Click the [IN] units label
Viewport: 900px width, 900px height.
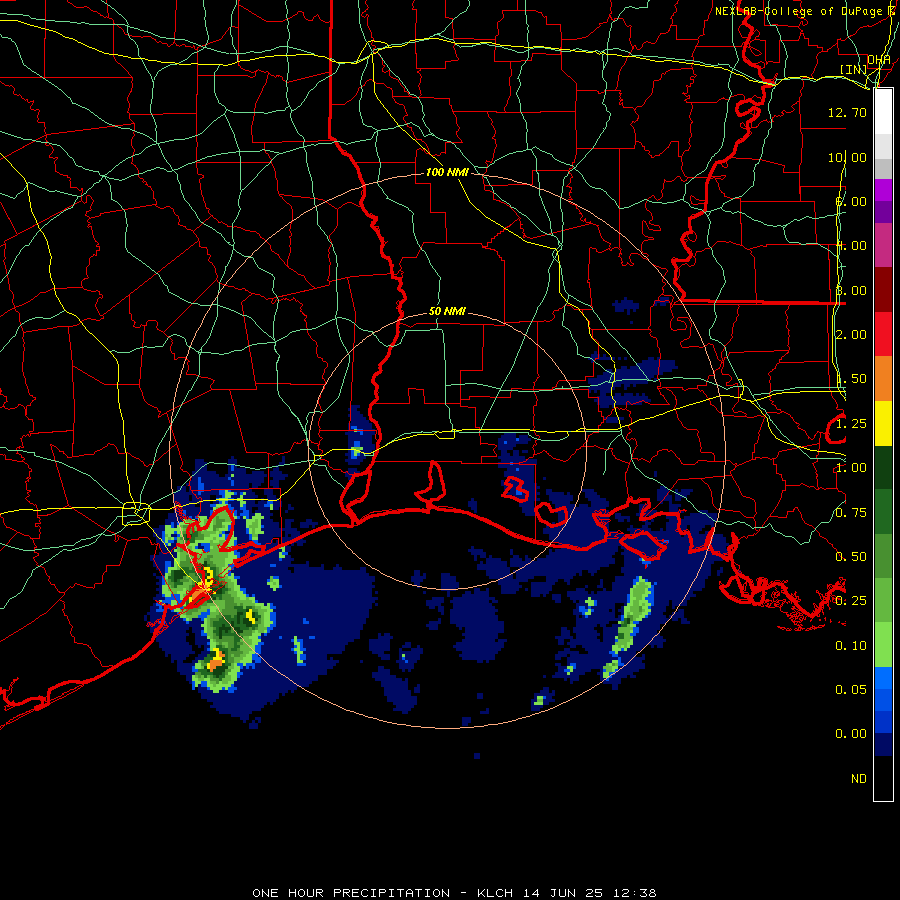click(853, 69)
